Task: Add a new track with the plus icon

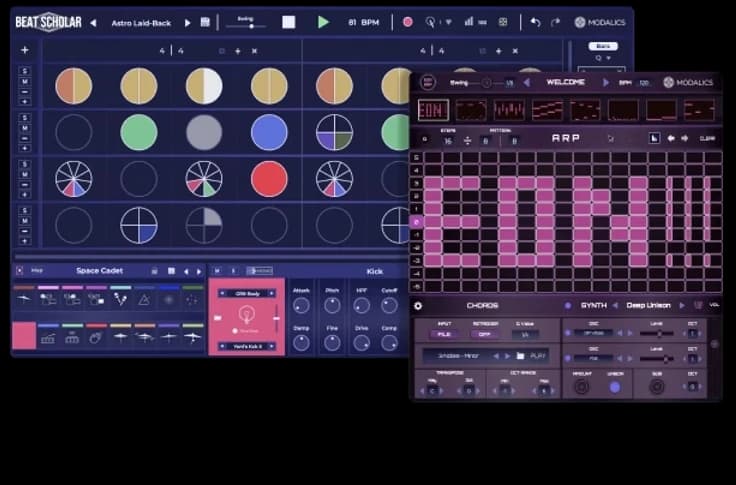Action: tap(24, 50)
